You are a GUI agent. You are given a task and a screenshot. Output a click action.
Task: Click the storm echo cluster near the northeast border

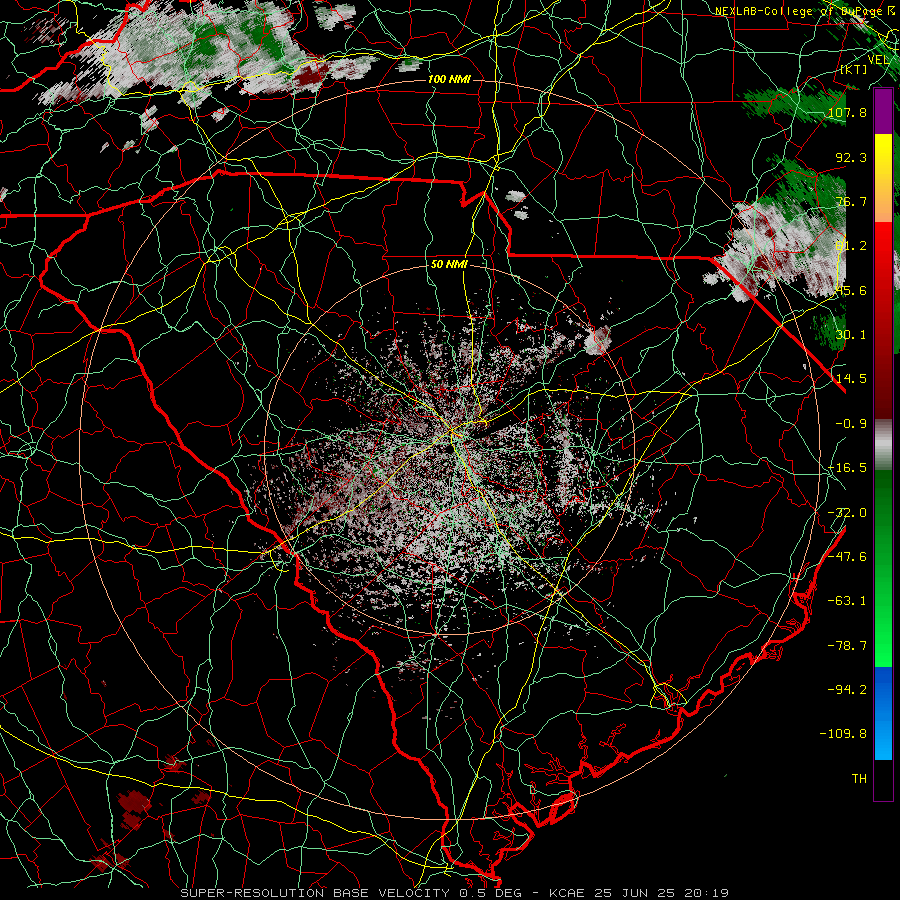pos(783,247)
